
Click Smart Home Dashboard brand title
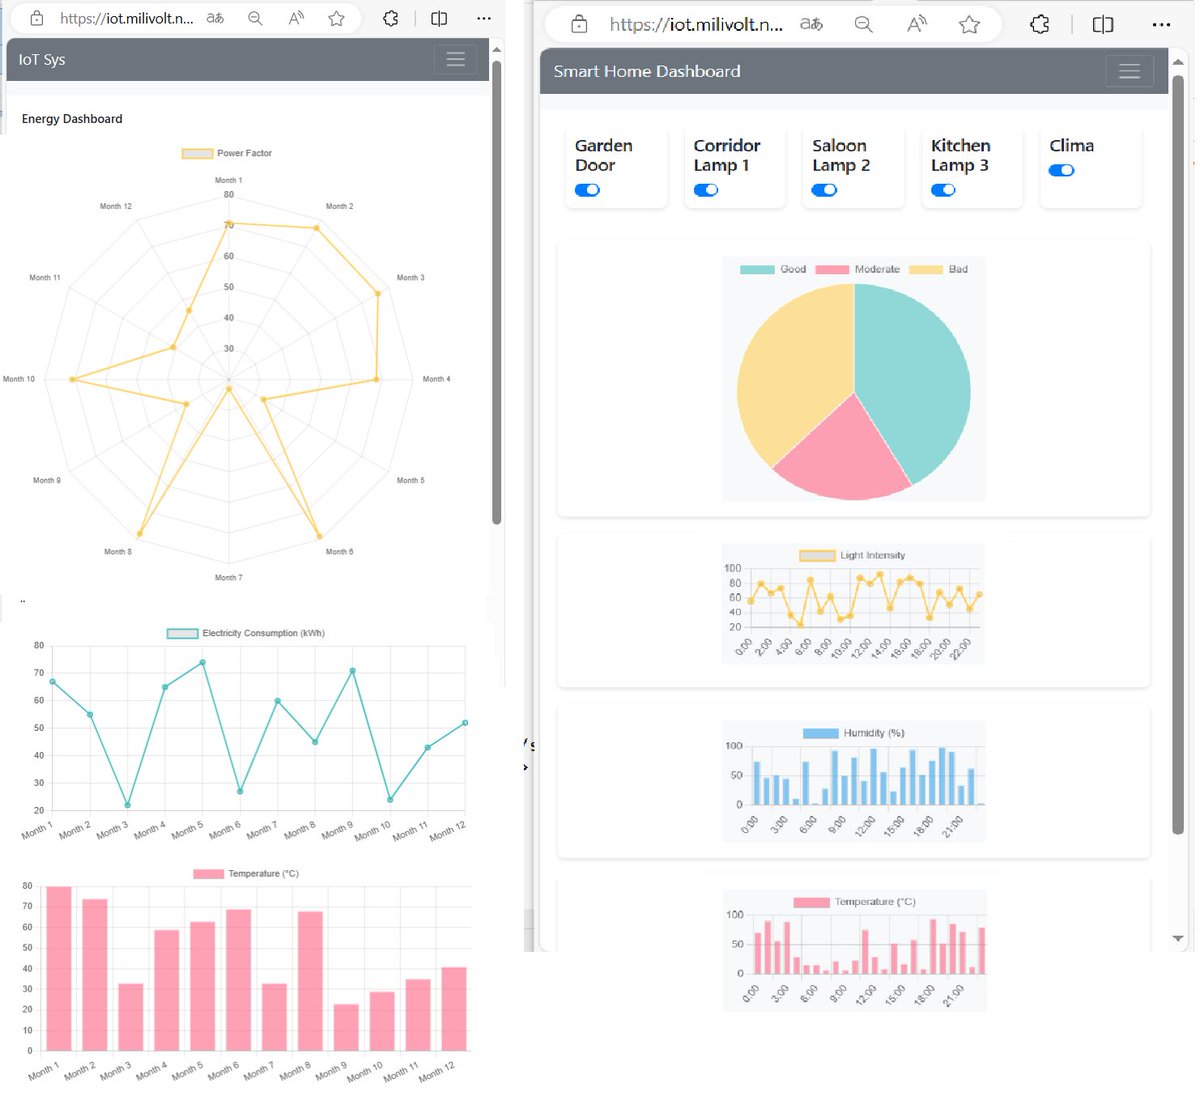tap(647, 71)
